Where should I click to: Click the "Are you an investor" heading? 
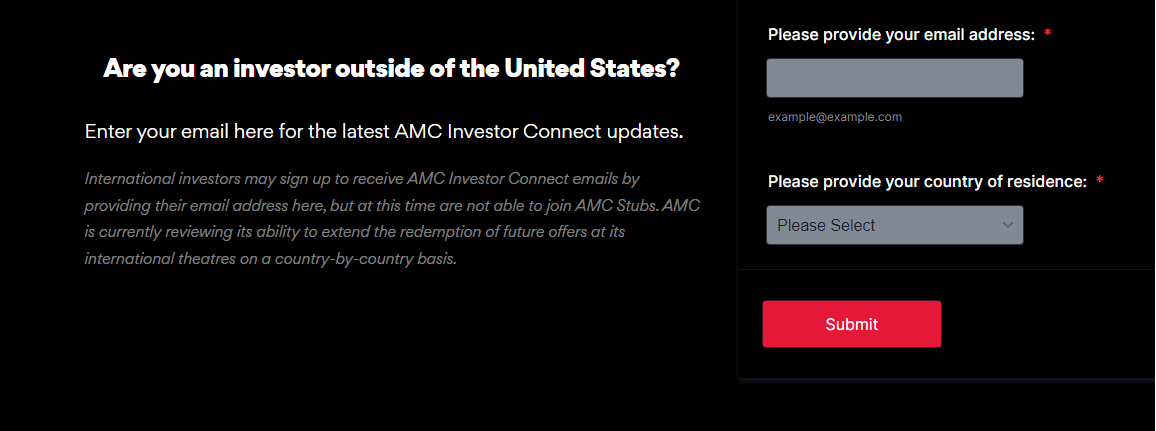[x=391, y=69]
